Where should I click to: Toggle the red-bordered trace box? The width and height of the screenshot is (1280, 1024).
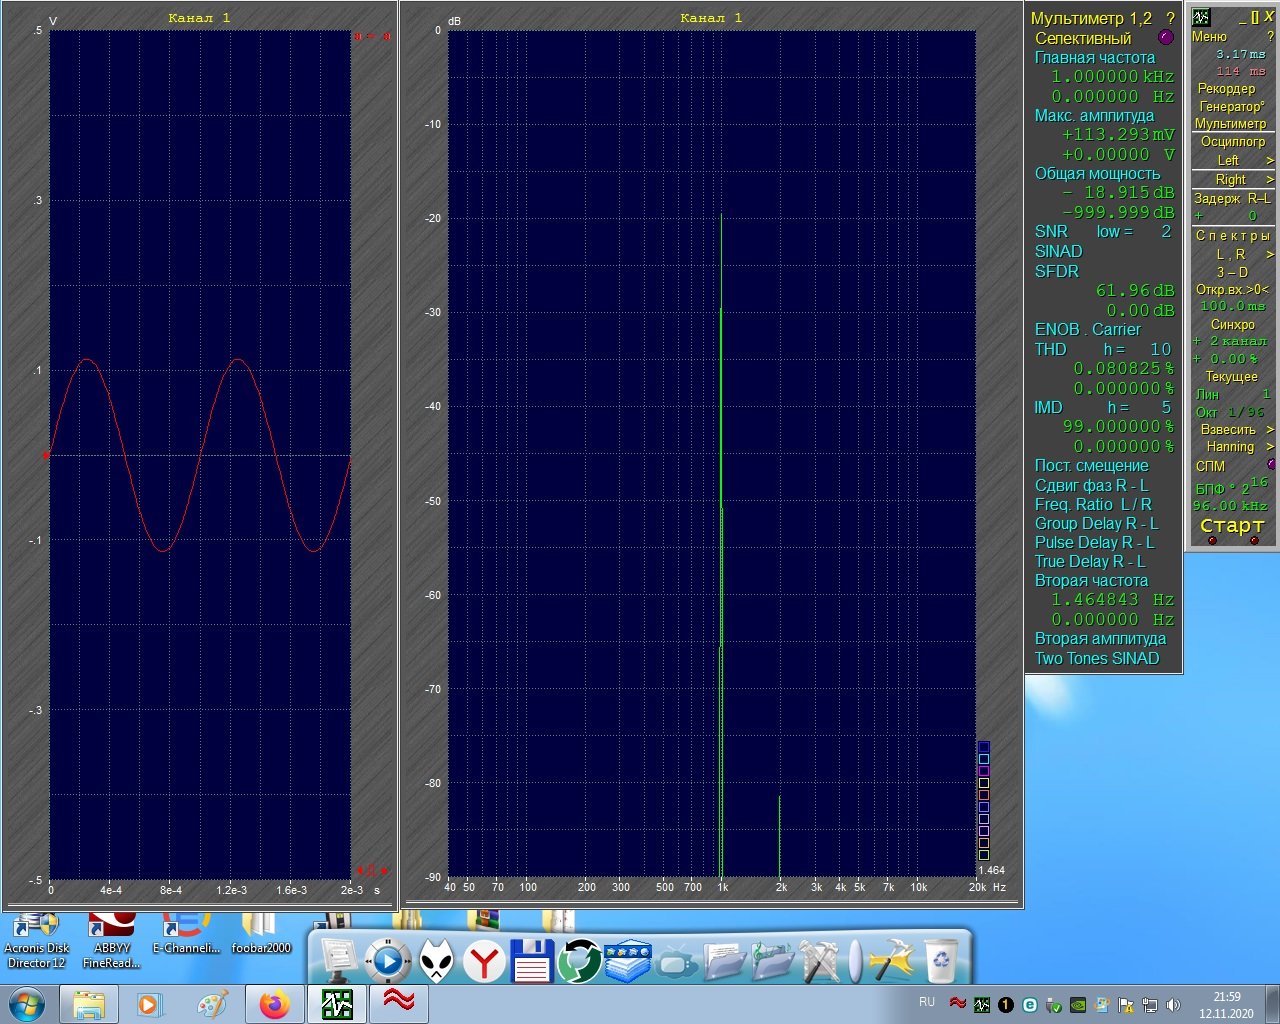(x=983, y=795)
